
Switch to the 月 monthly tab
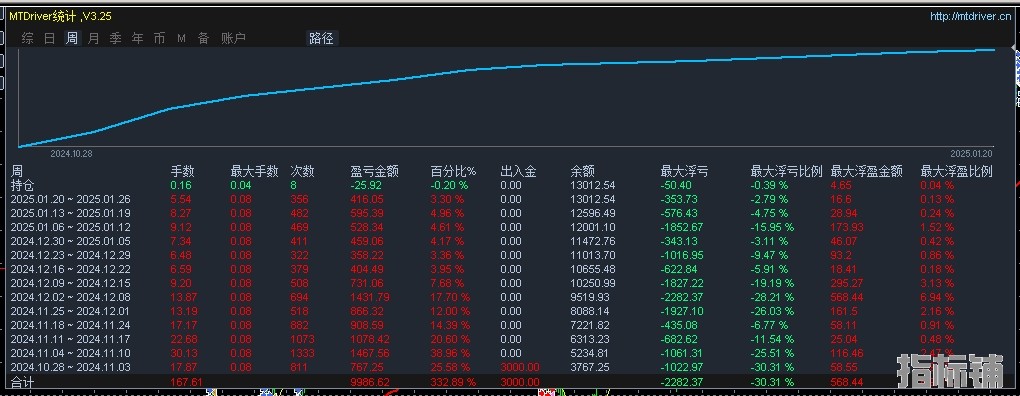click(x=94, y=38)
